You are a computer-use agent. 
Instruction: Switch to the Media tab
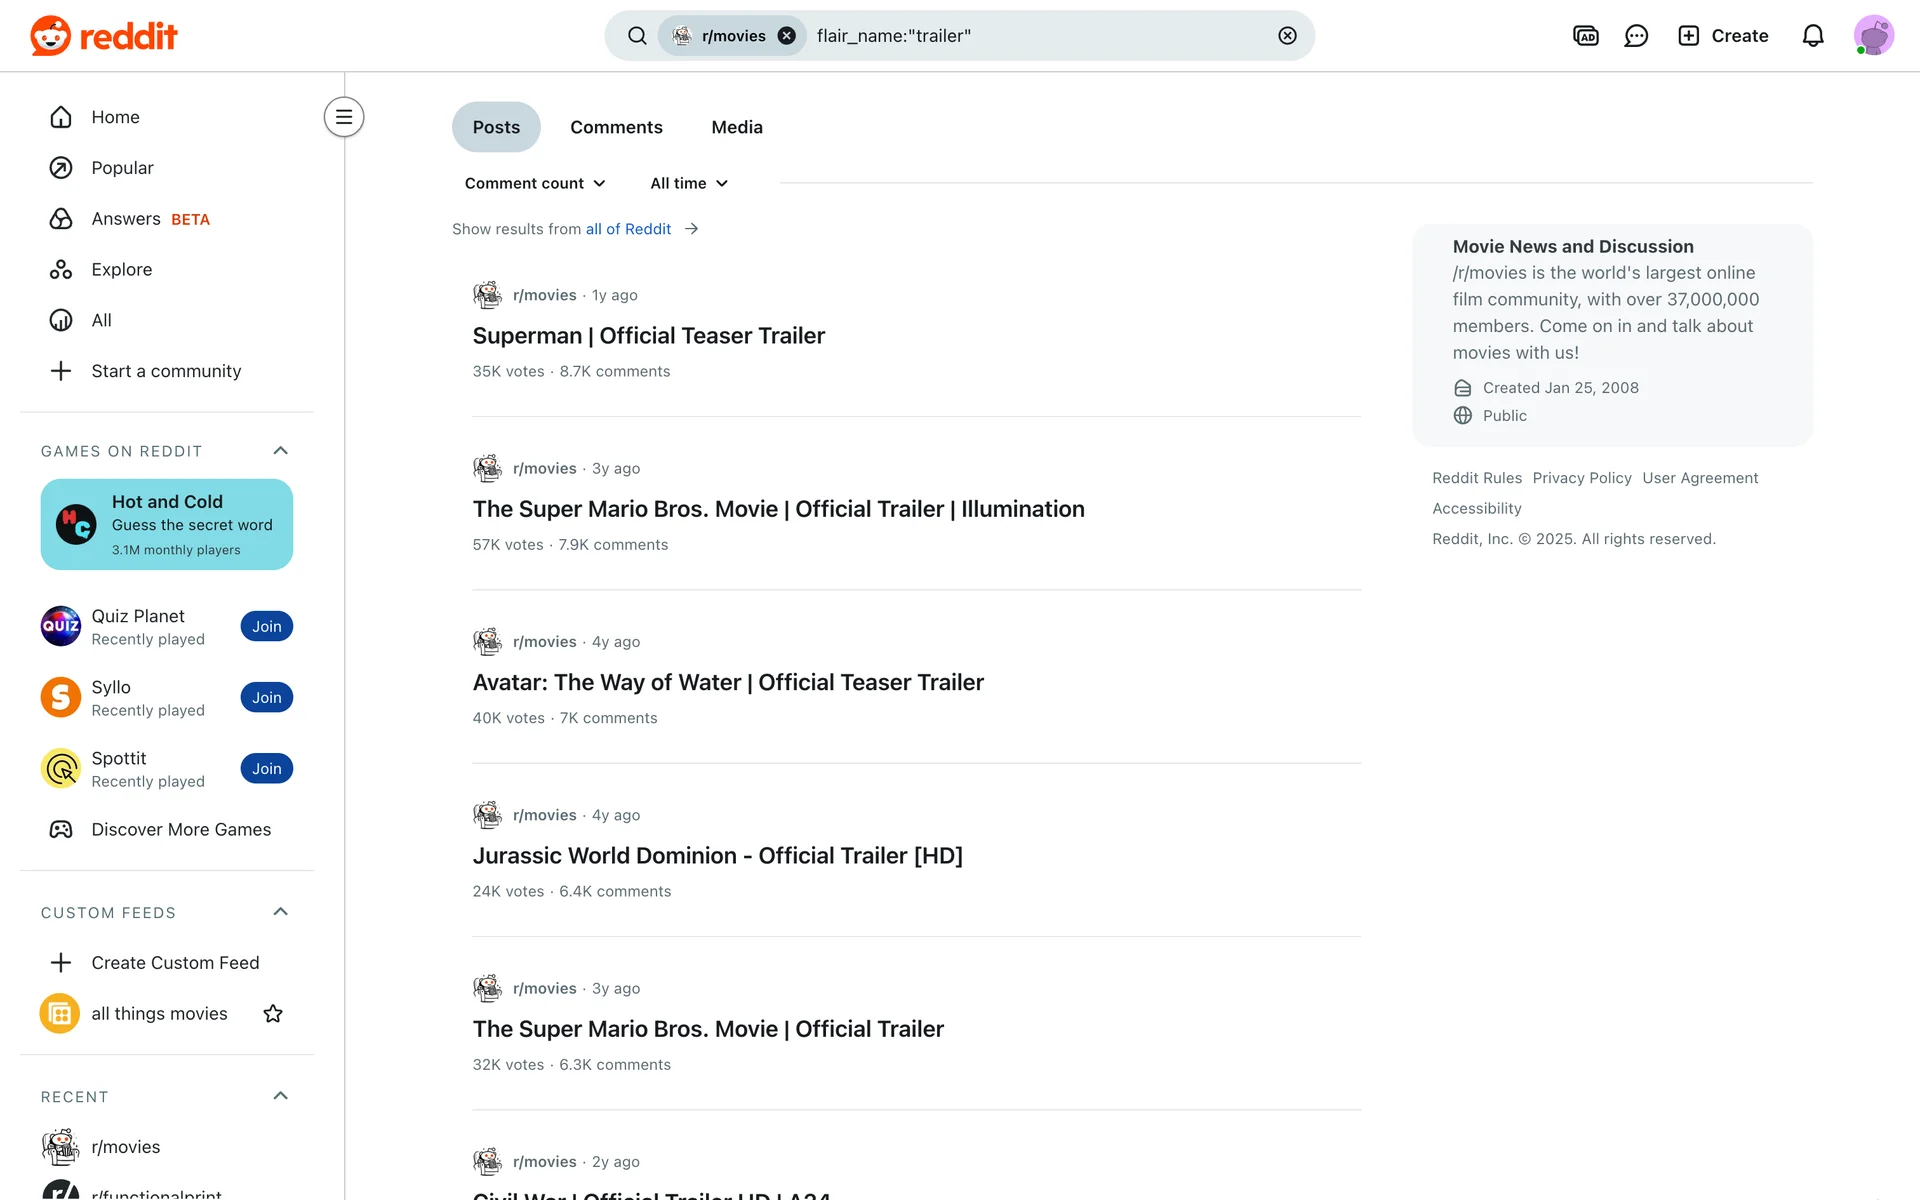[736, 128]
